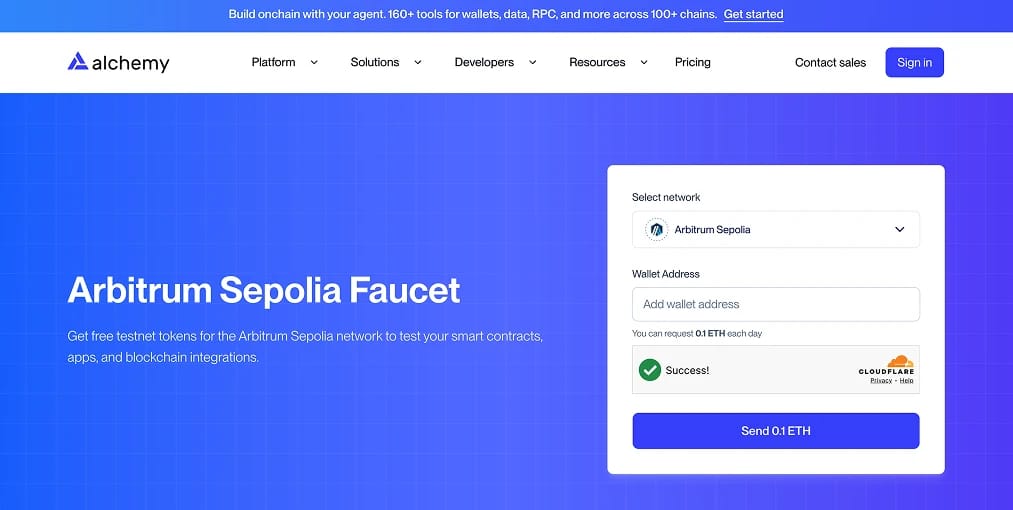Screen dimensions: 1013x510
Task: Click the green Success checkmark icon
Action: [x=649, y=370]
